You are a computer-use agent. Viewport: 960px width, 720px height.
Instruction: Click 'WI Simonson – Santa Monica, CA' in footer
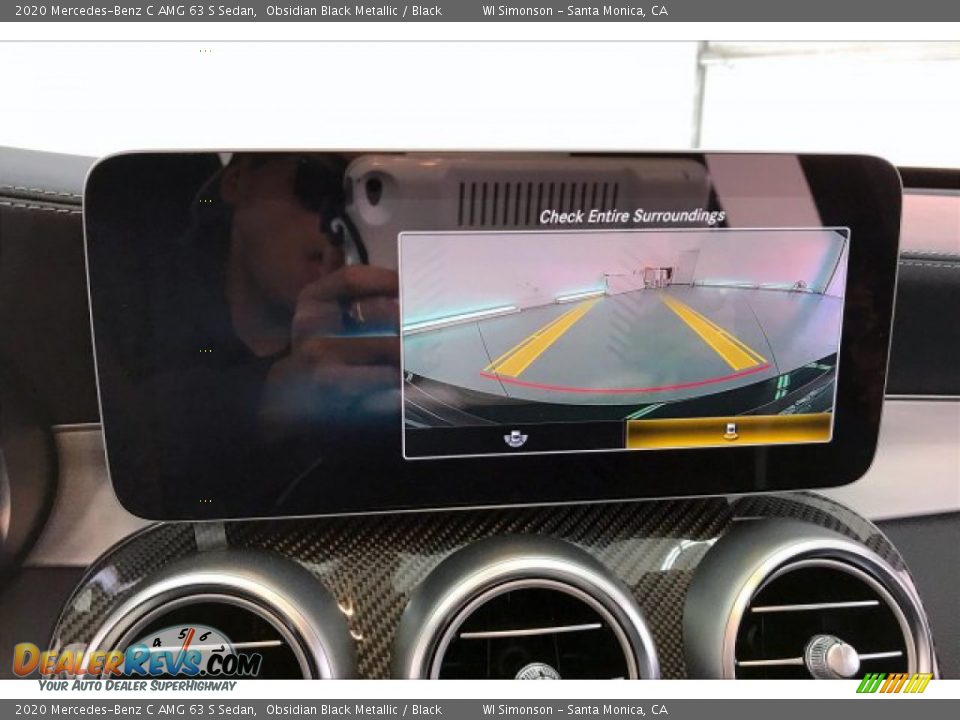tap(574, 709)
